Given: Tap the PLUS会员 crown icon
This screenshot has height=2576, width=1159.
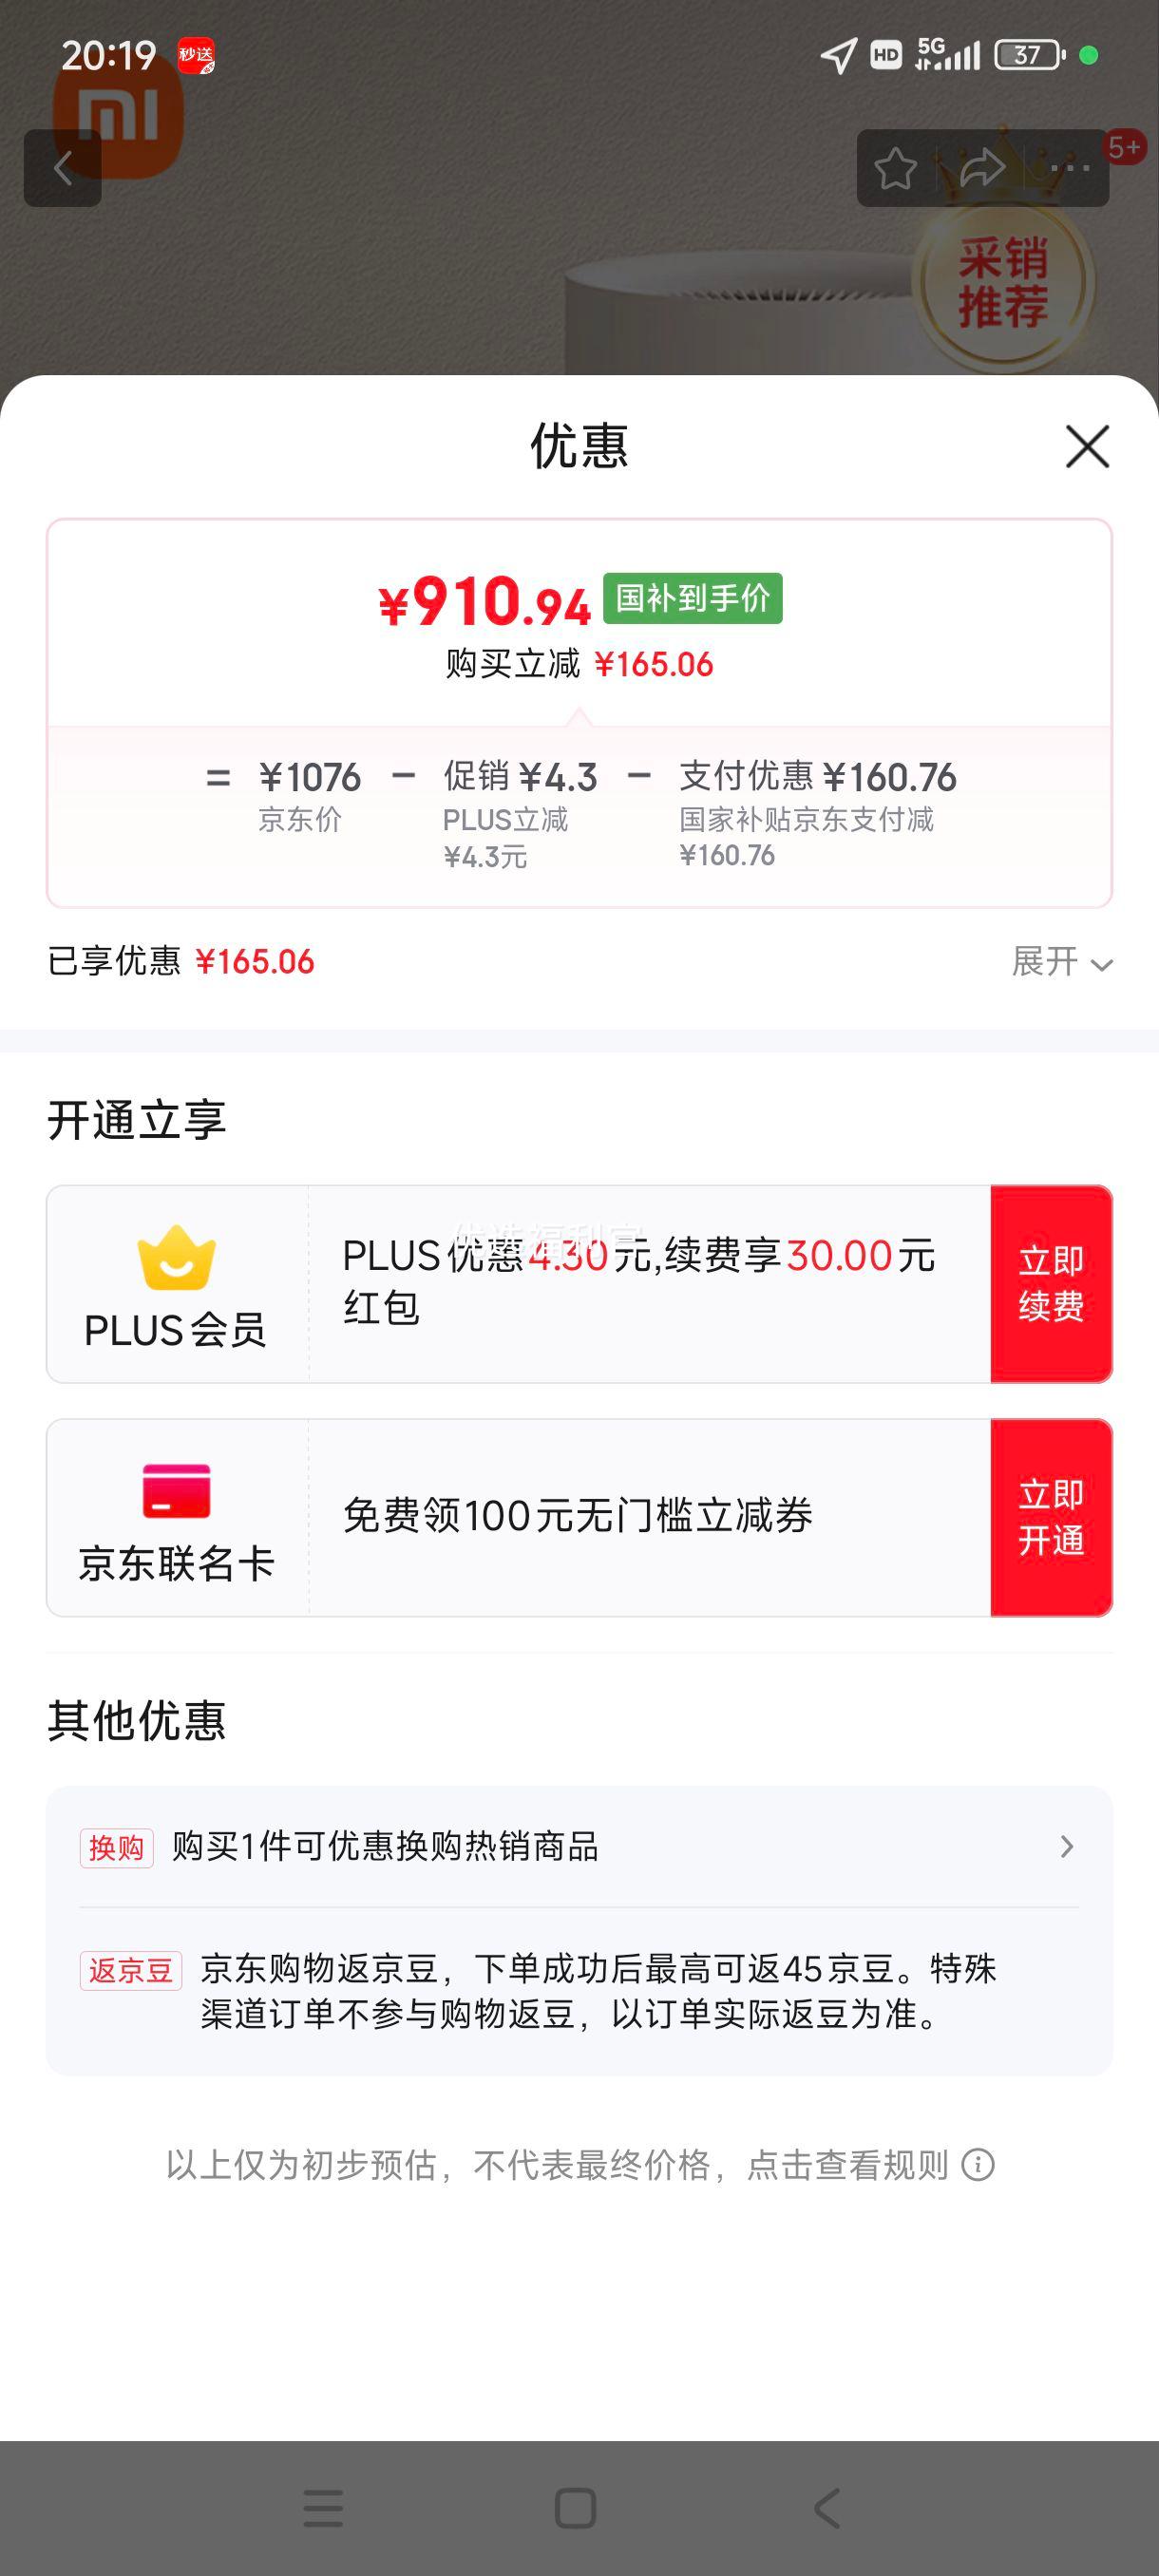Looking at the screenshot, I should click(176, 1258).
